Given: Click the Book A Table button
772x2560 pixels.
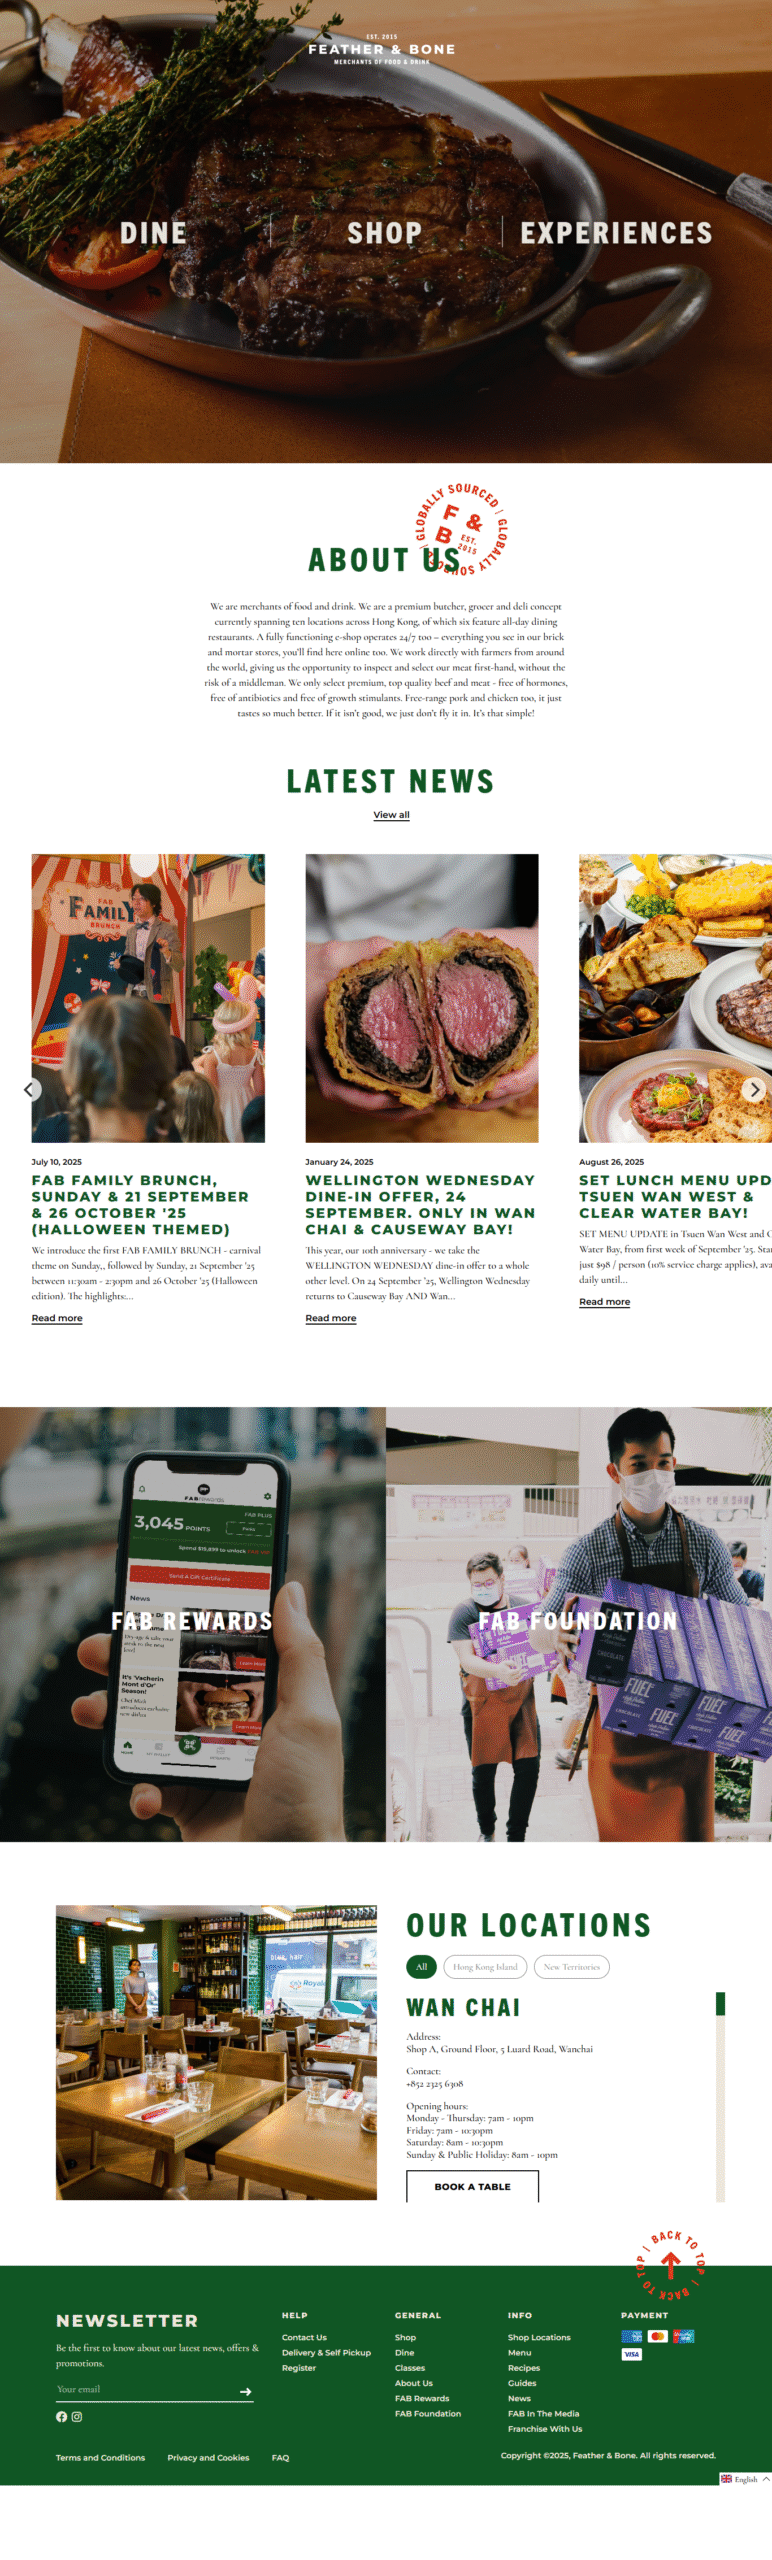Looking at the screenshot, I should 472,2186.
